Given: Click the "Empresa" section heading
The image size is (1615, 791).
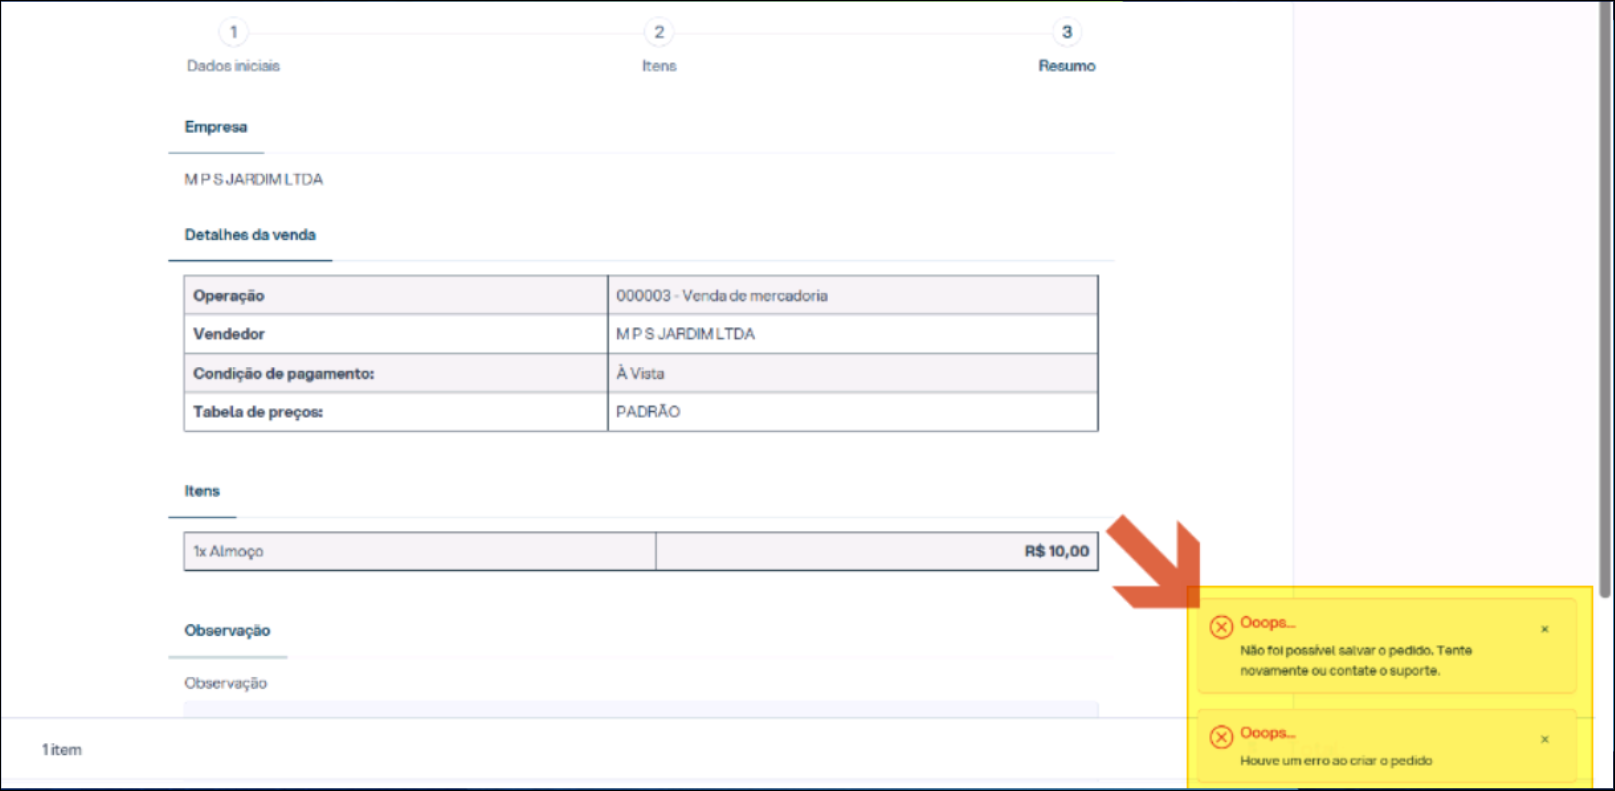Looking at the screenshot, I should (x=215, y=127).
